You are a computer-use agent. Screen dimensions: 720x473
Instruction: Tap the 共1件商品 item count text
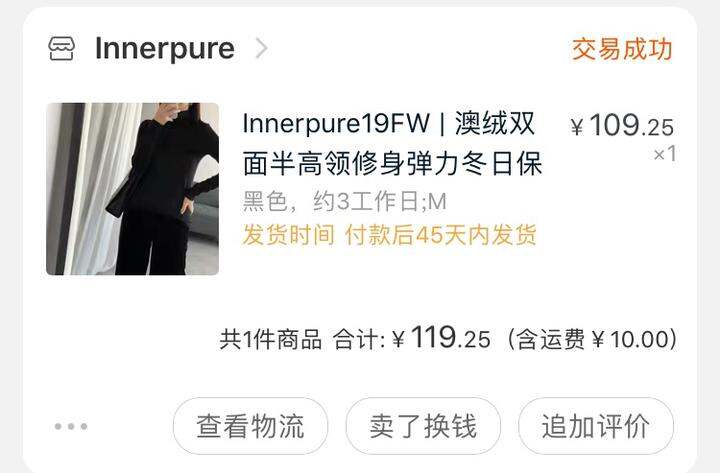[270, 339]
